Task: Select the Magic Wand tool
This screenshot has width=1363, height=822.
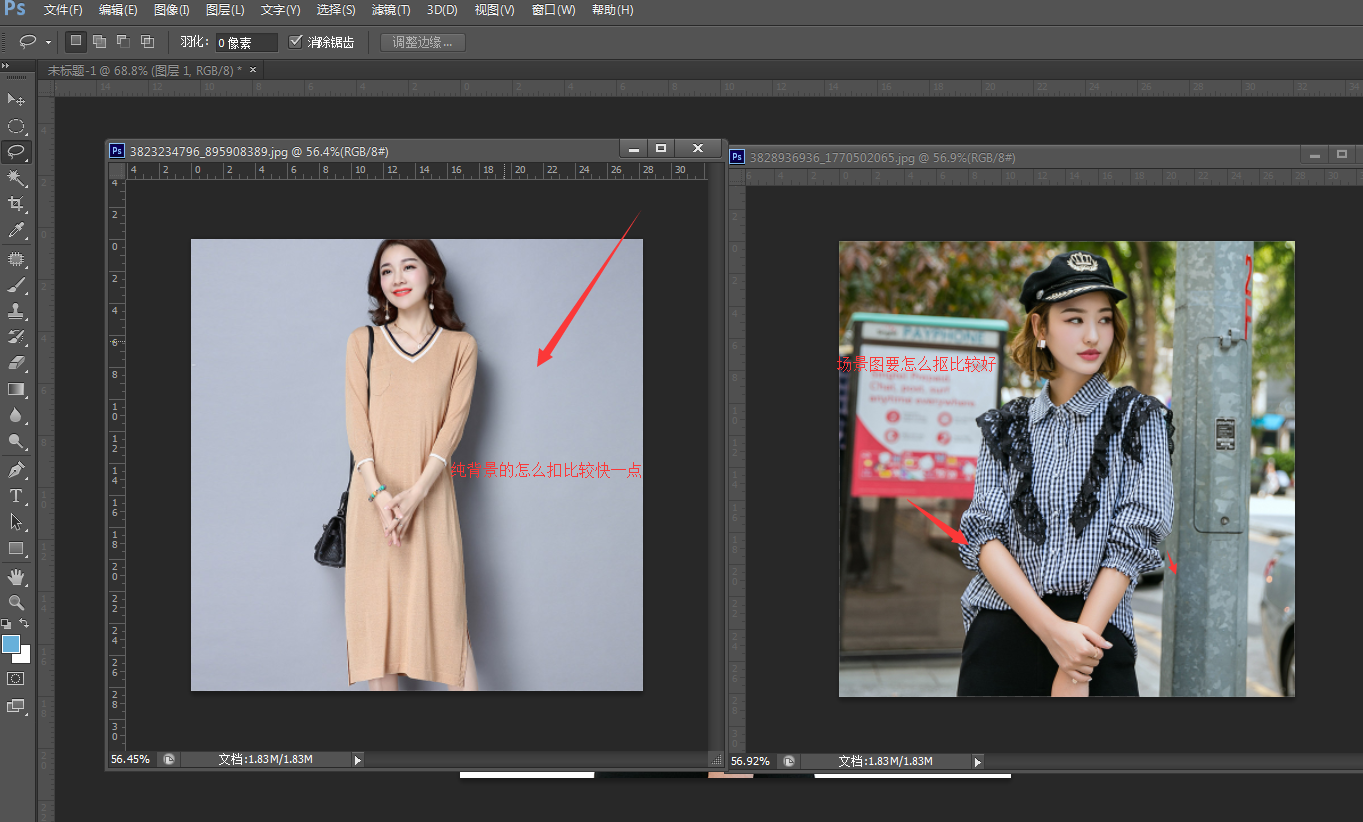Action: pyautogui.click(x=16, y=178)
